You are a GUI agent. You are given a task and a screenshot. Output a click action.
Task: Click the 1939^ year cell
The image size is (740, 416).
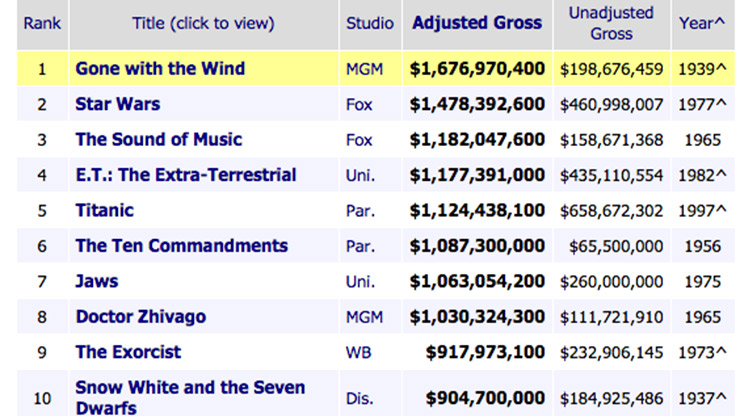pos(702,69)
